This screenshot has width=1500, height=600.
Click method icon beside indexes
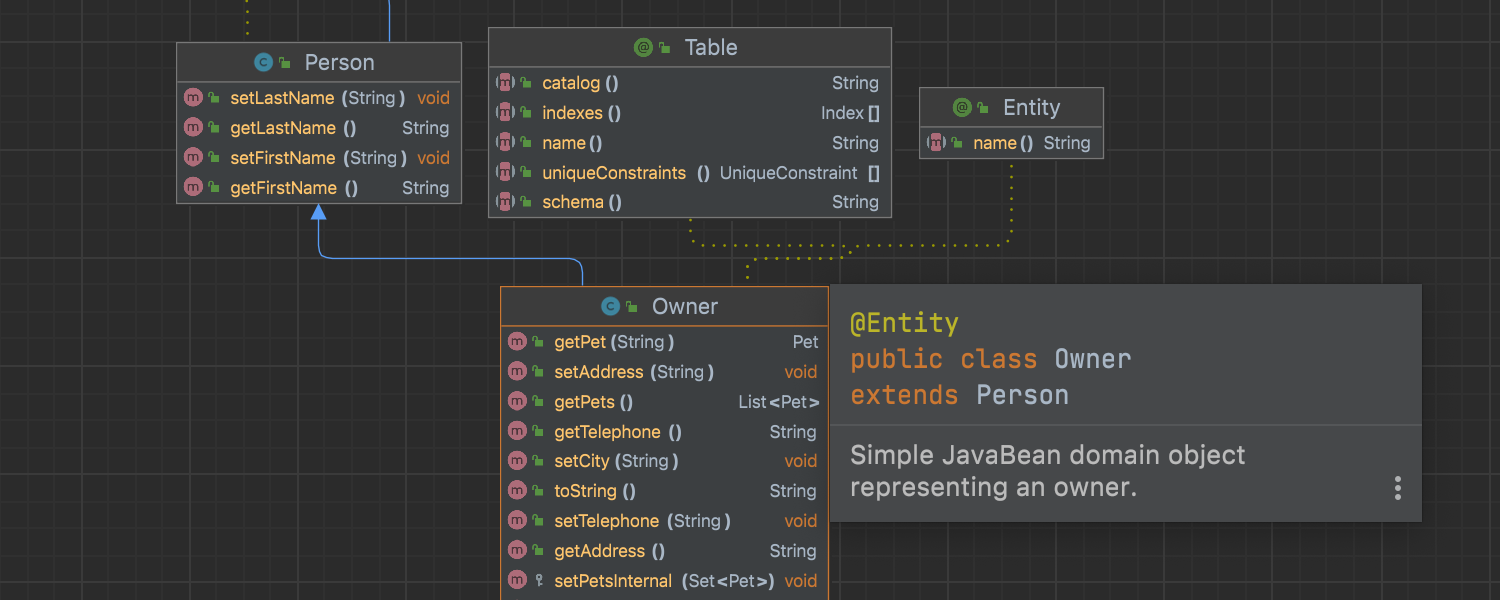[x=506, y=113]
